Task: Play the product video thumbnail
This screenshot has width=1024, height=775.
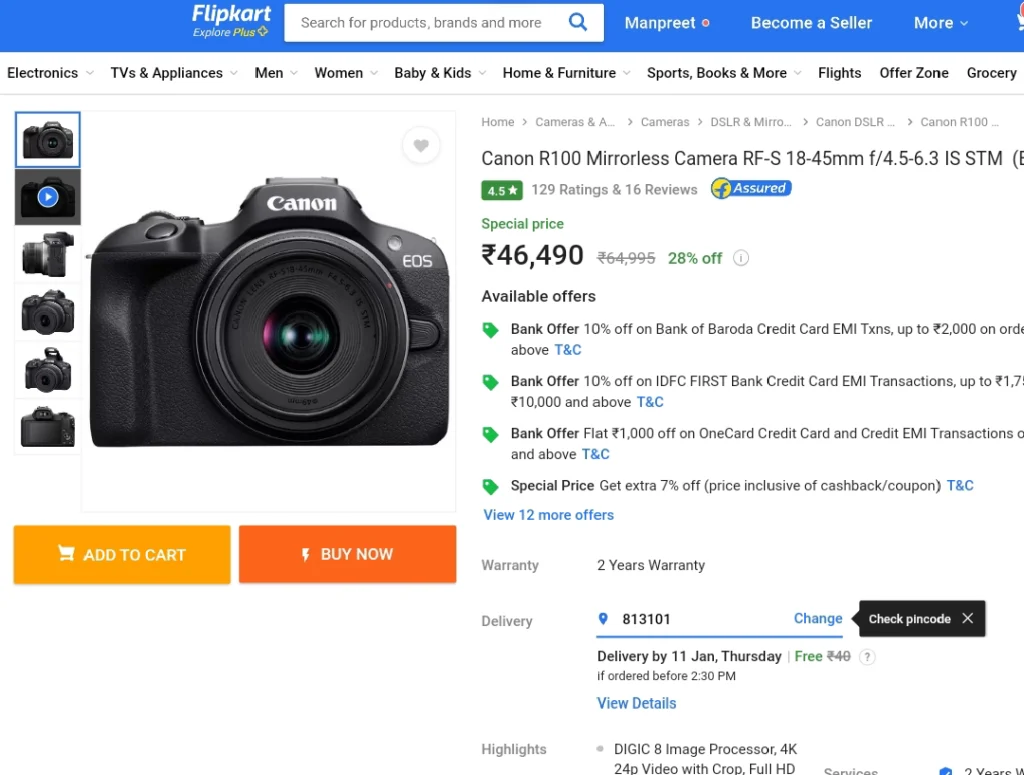Action: [47, 197]
